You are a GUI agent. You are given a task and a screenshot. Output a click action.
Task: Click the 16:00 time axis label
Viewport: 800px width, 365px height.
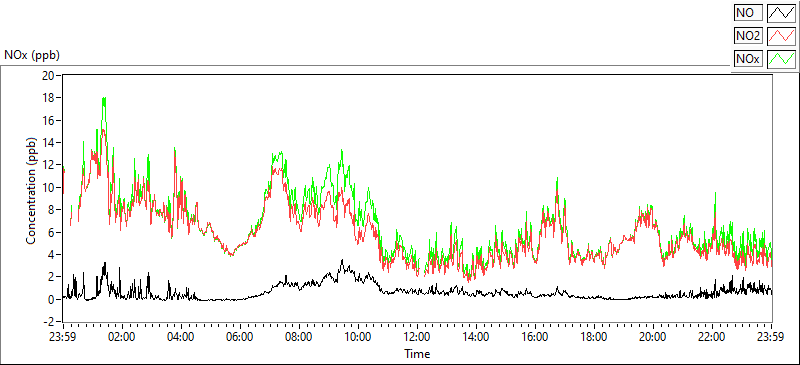(536, 337)
